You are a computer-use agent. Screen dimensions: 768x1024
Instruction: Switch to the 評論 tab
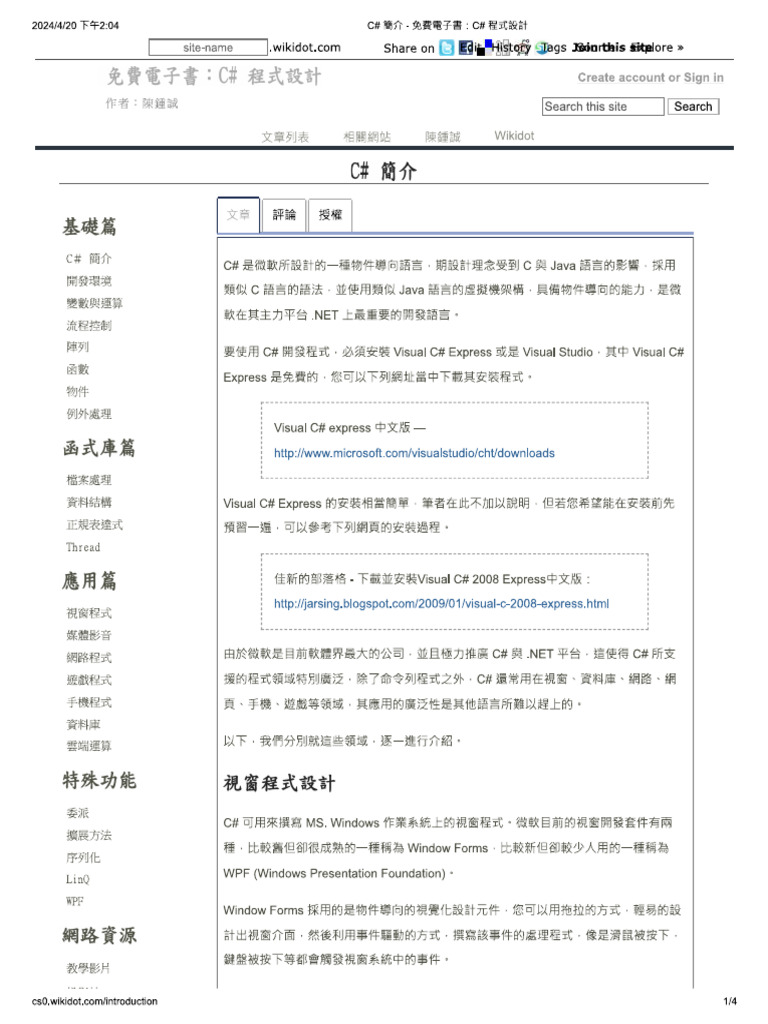click(284, 215)
